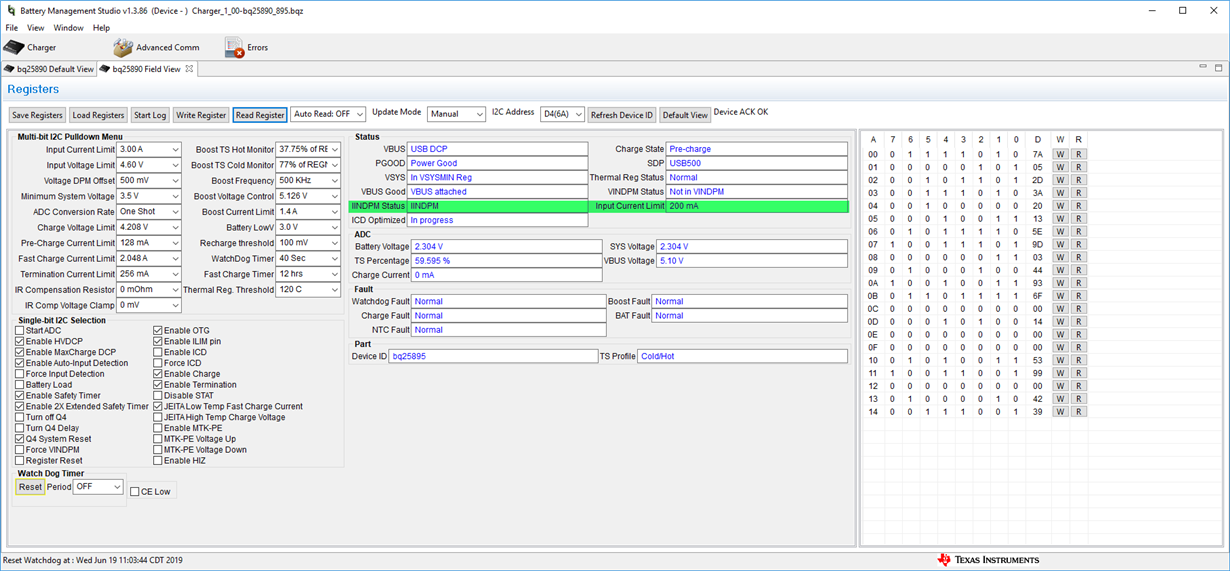Uncheck Enable Termination
1230x571 pixels.
click(158, 385)
